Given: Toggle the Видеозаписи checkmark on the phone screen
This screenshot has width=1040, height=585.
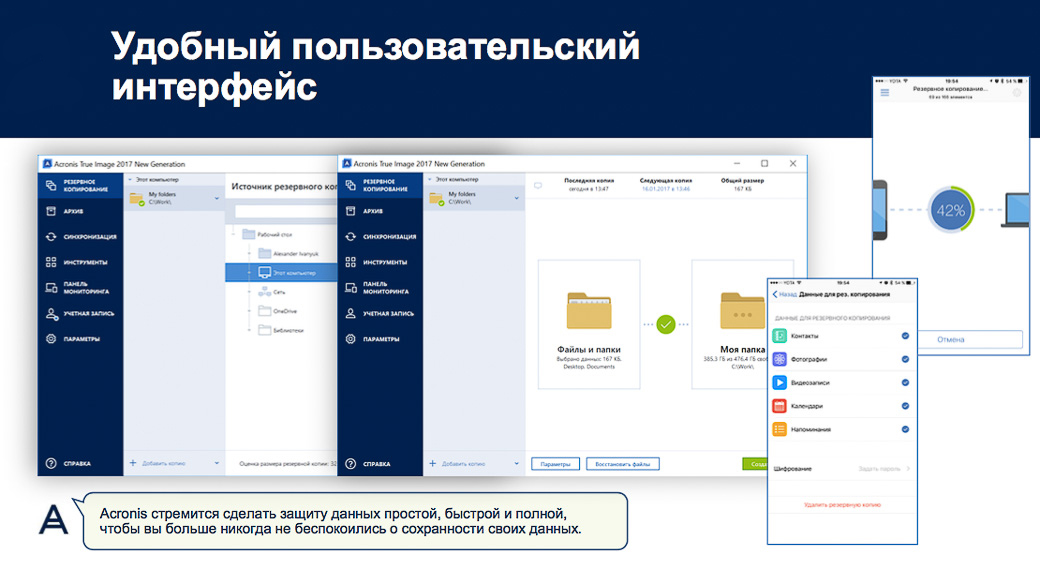Looking at the screenshot, I should (x=905, y=382).
